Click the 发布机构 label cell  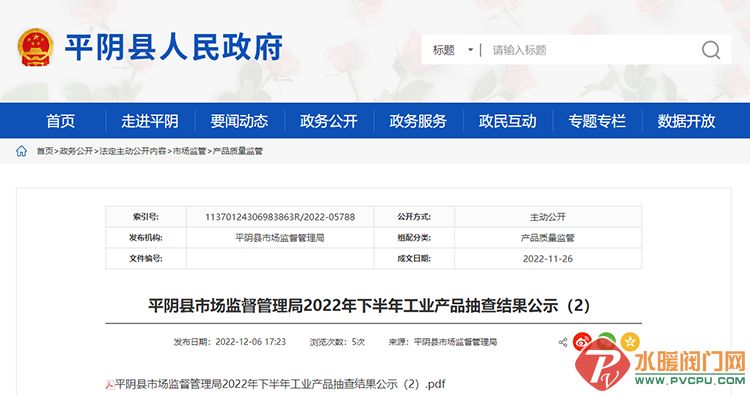tap(146, 238)
